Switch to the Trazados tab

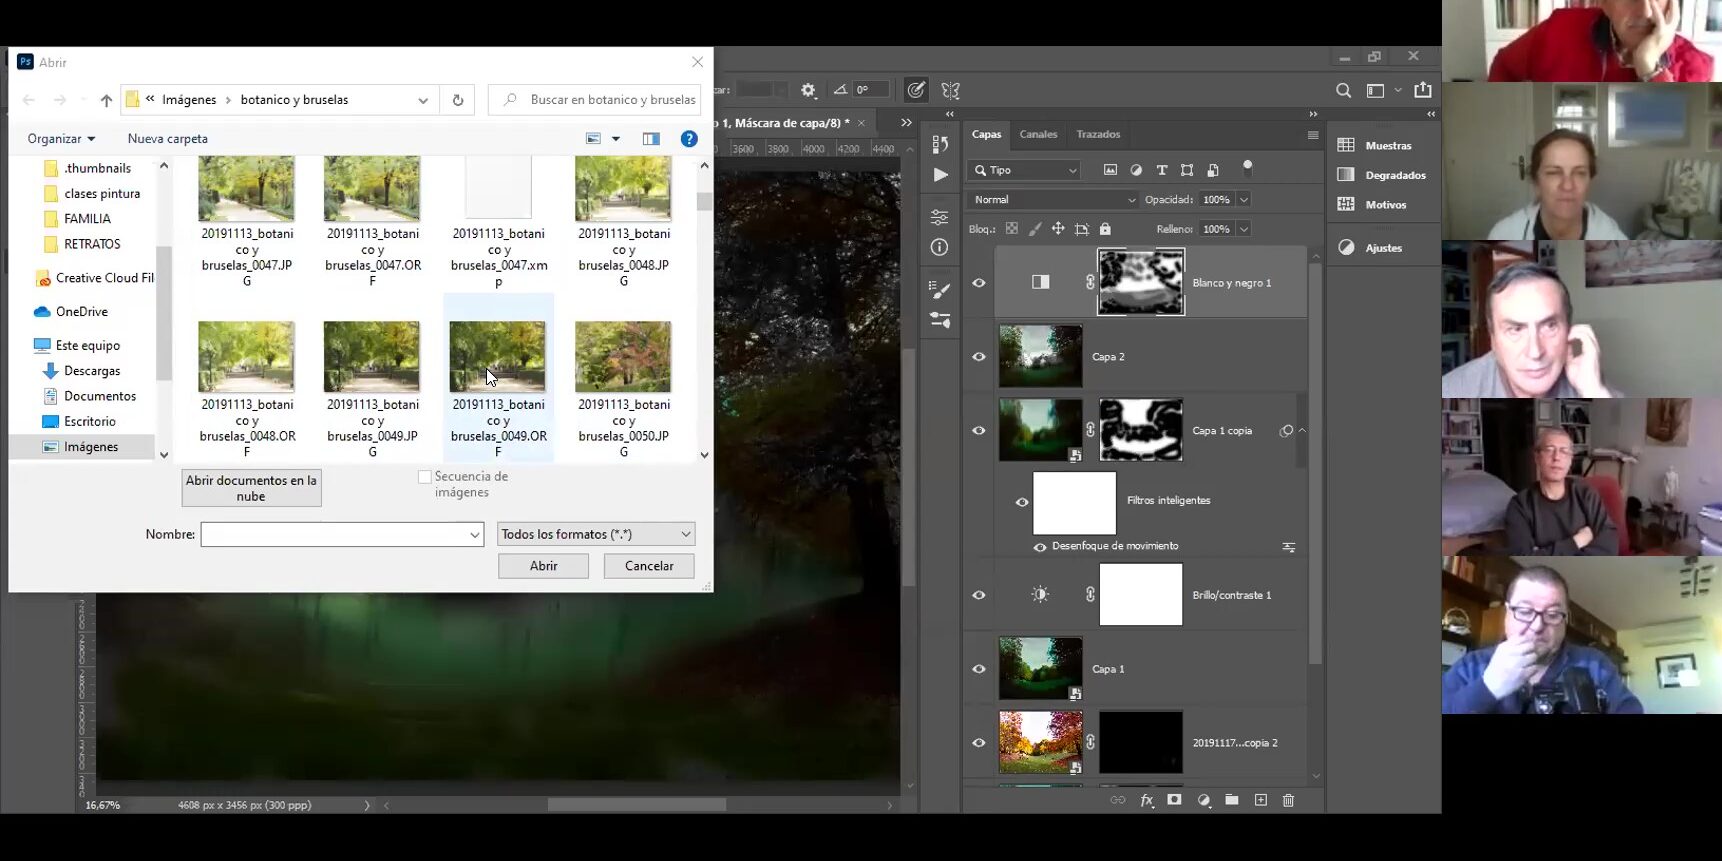(x=1098, y=134)
